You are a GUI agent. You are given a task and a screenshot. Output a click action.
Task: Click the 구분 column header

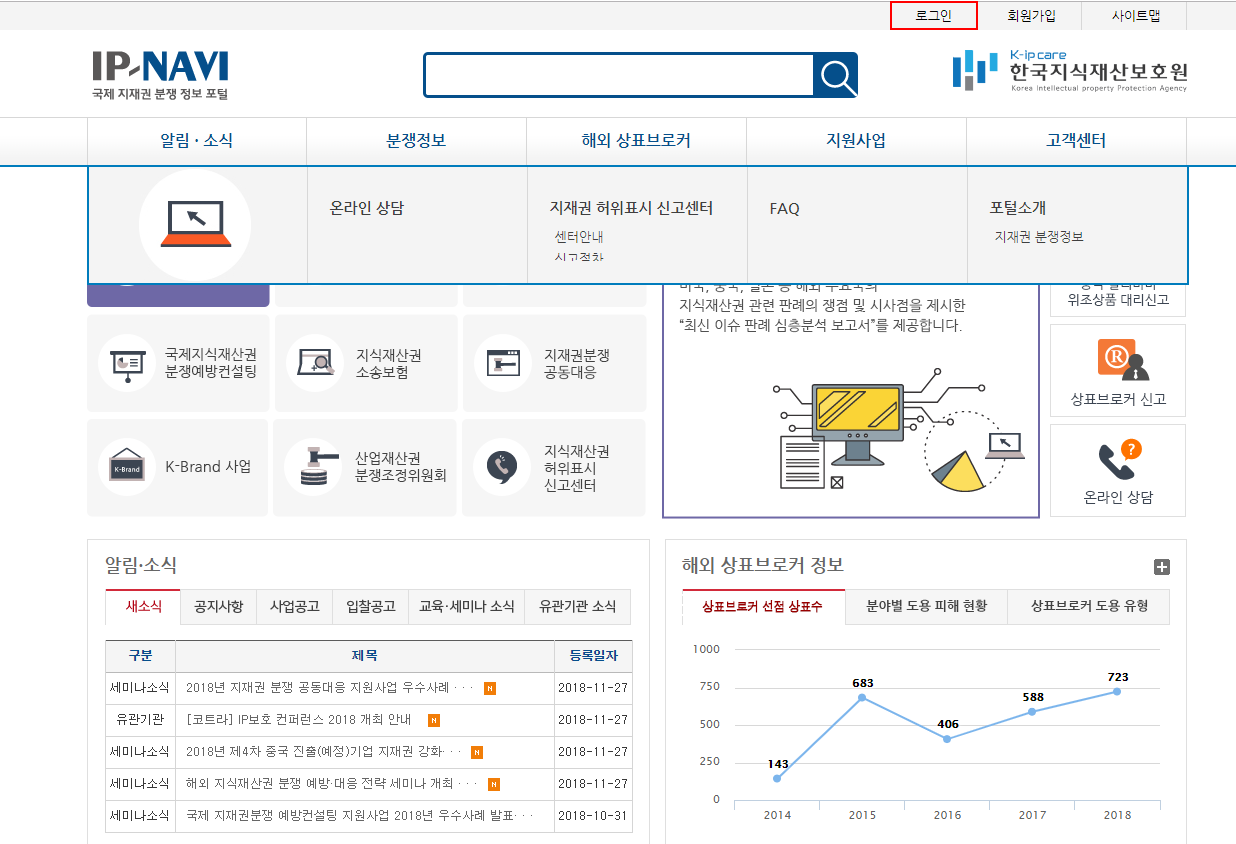tap(141, 656)
